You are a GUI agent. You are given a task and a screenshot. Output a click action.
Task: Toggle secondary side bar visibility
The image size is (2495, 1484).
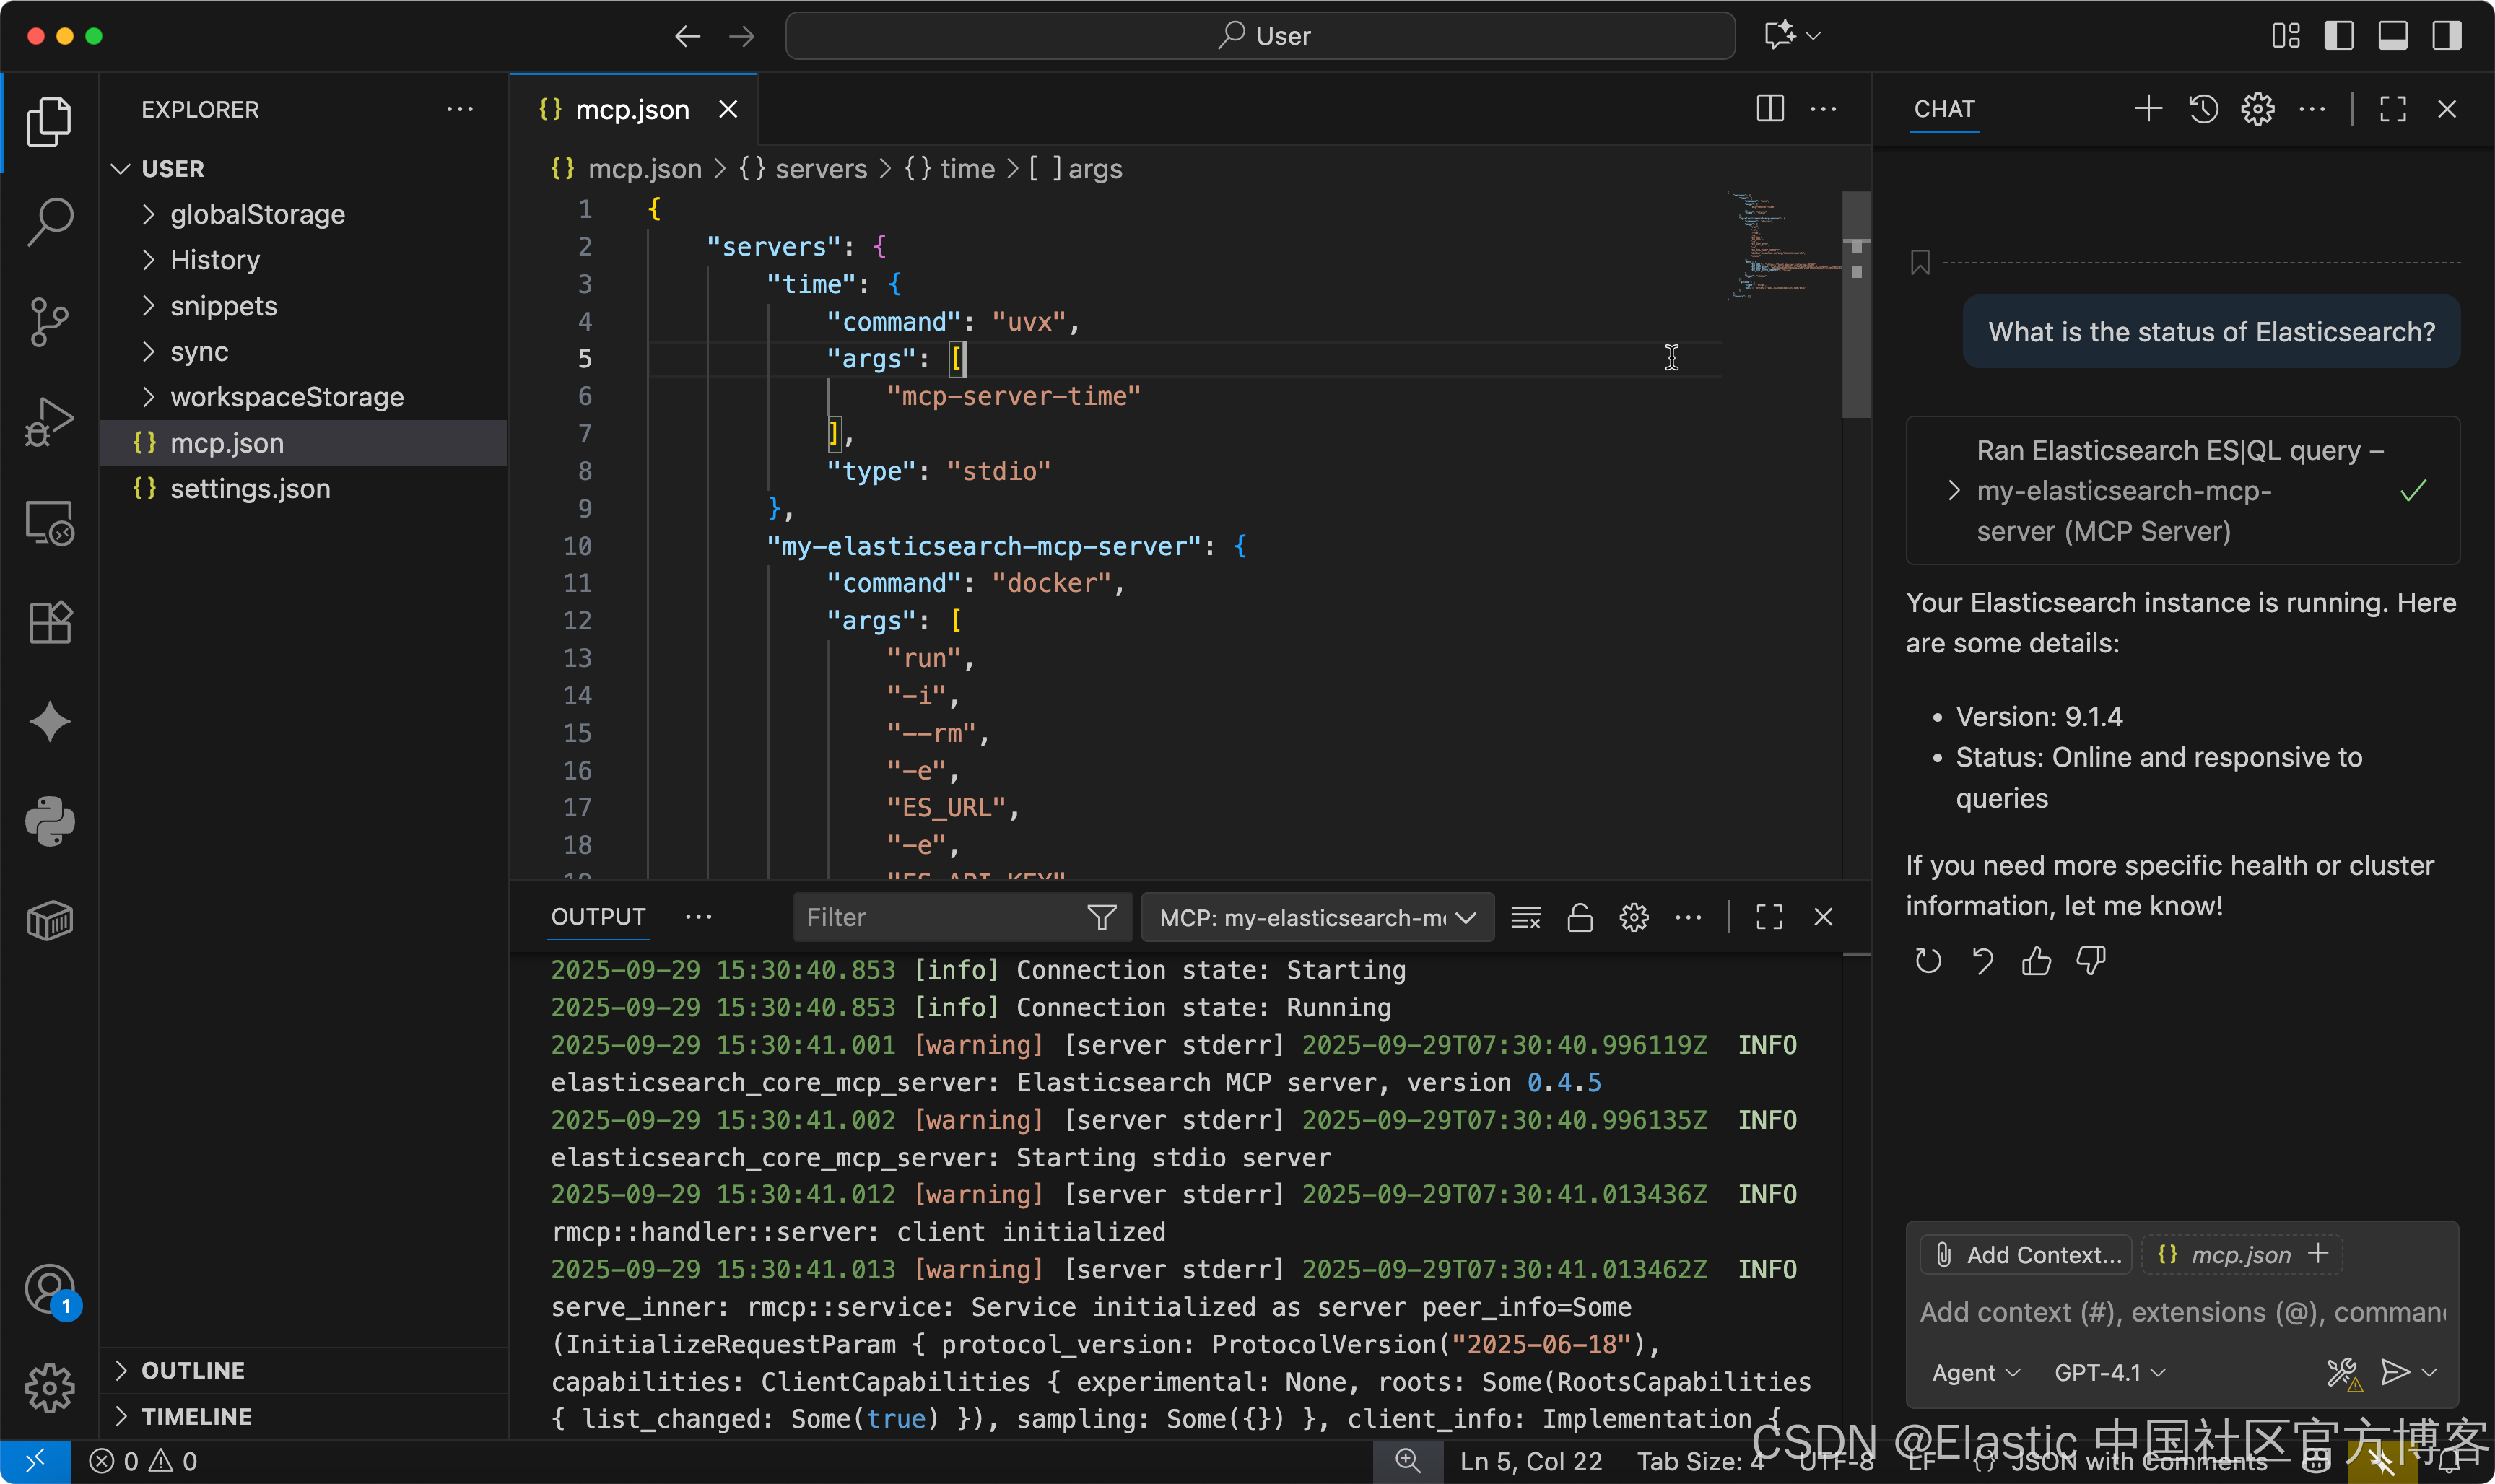pyautogui.click(x=2447, y=36)
